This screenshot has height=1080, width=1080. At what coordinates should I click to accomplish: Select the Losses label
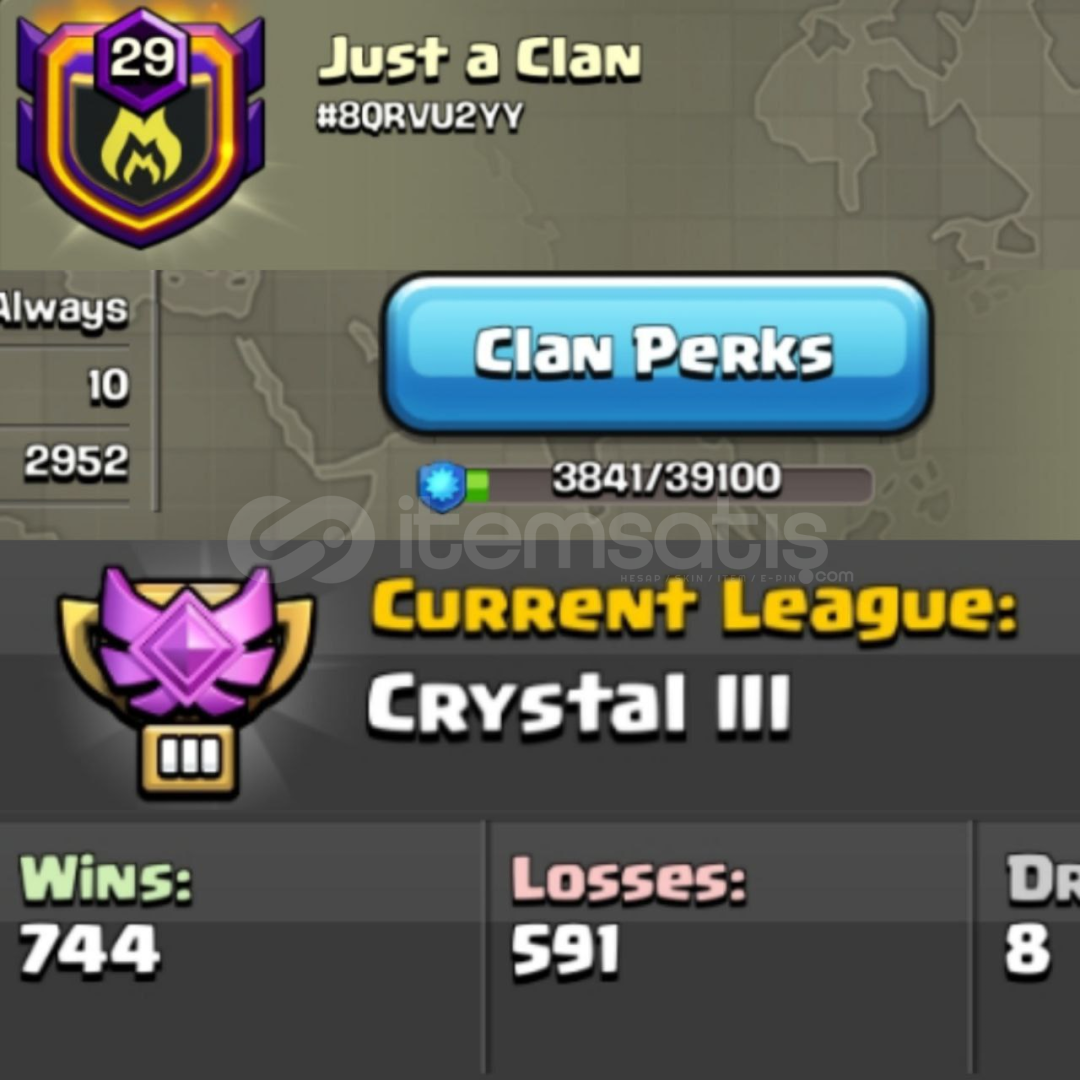pos(628,878)
